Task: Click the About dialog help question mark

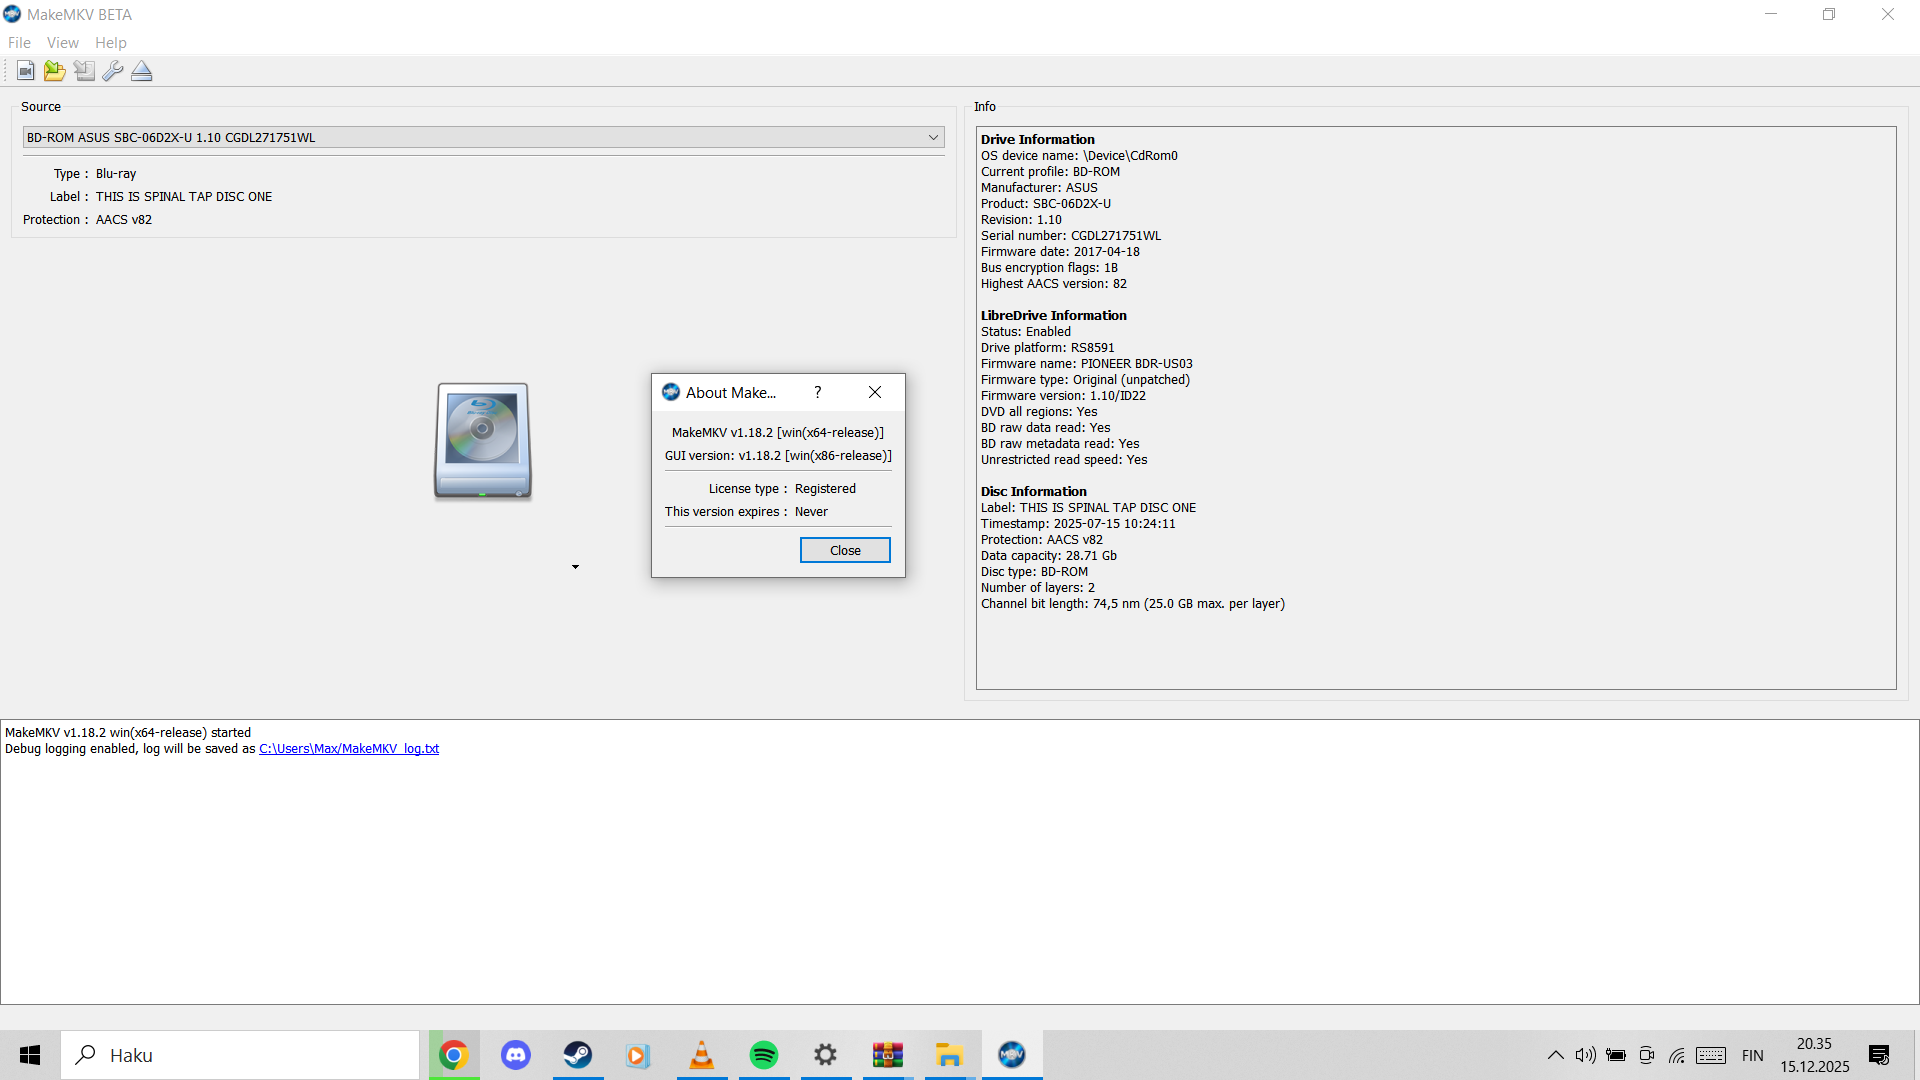Action: (x=817, y=392)
